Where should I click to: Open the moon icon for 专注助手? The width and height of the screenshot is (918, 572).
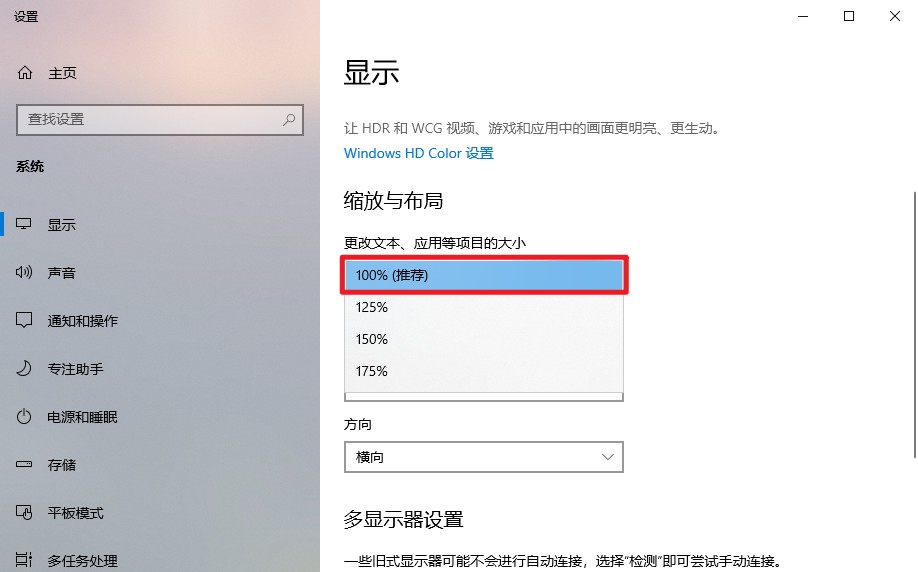pos(23,368)
